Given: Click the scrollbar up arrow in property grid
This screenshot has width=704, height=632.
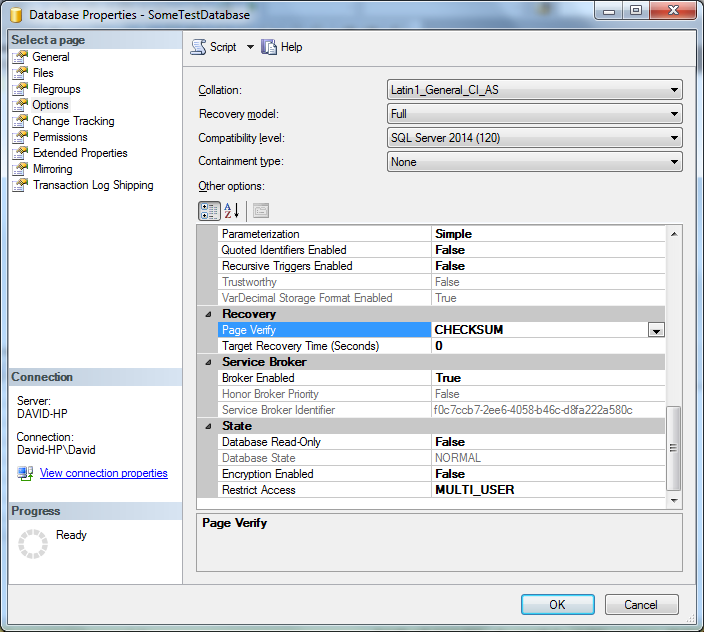Looking at the screenshot, I should pyautogui.click(x=674, y=234).
